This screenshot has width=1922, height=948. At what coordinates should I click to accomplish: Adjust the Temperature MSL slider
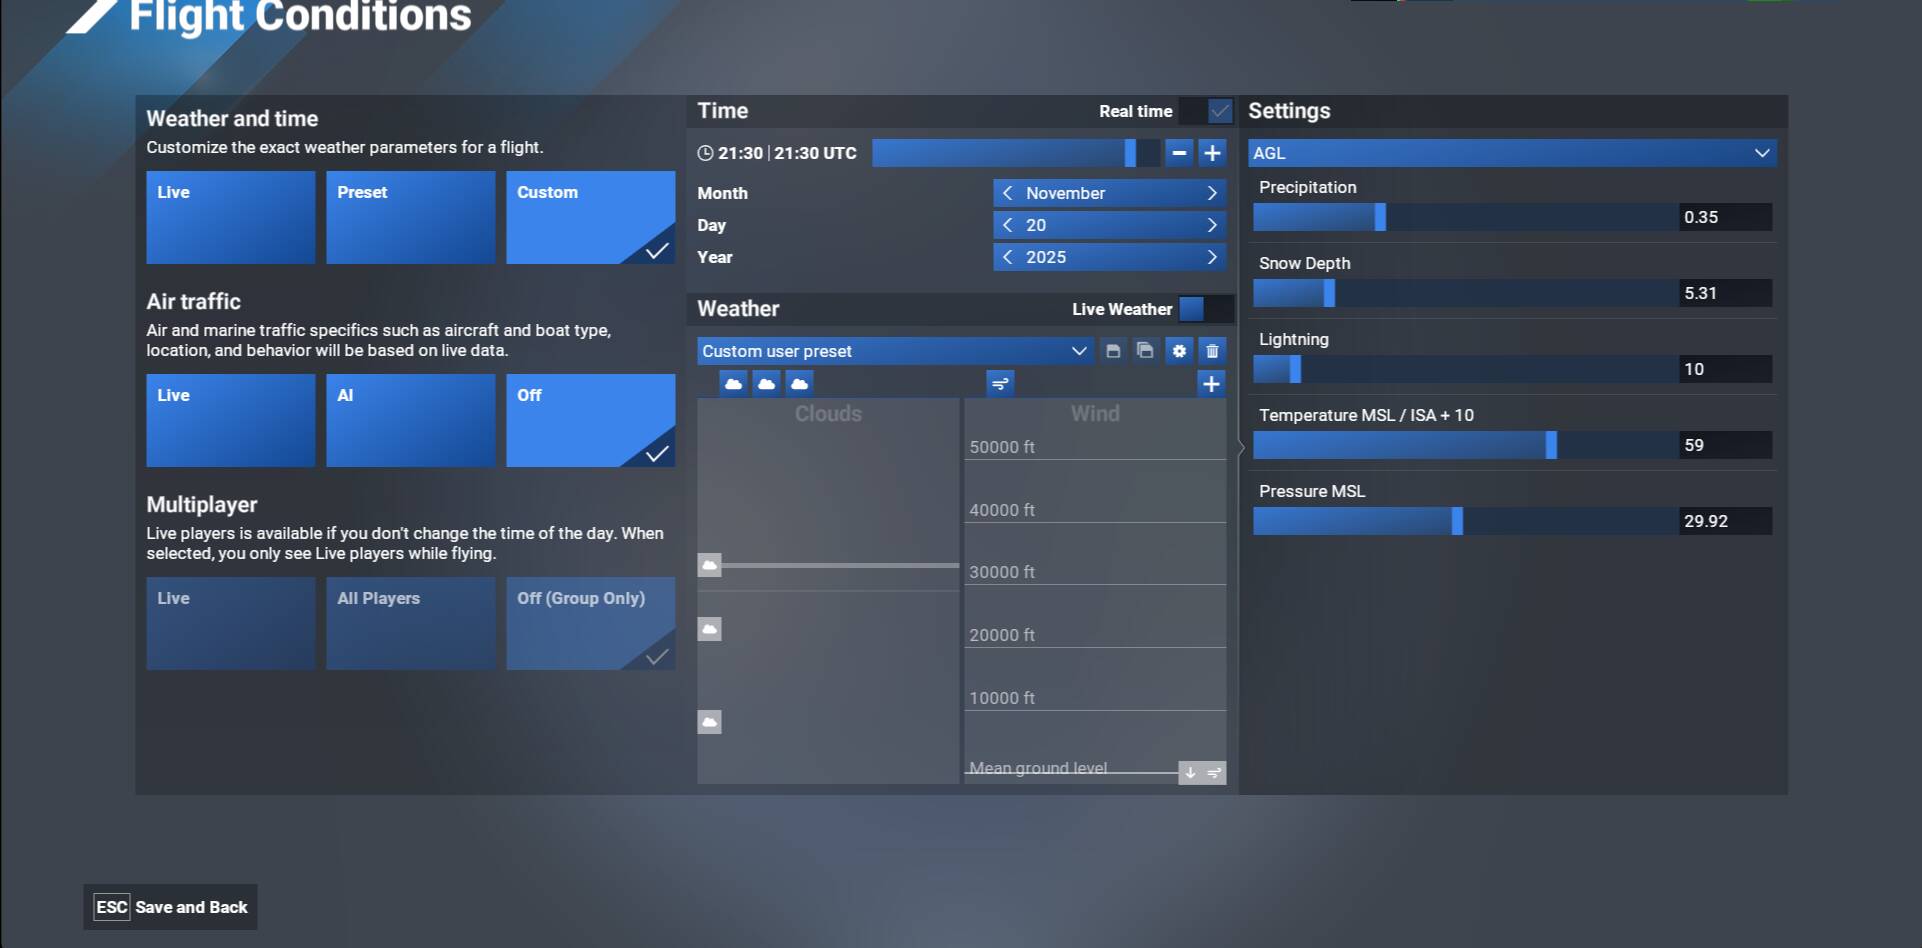pos(1465,445)
